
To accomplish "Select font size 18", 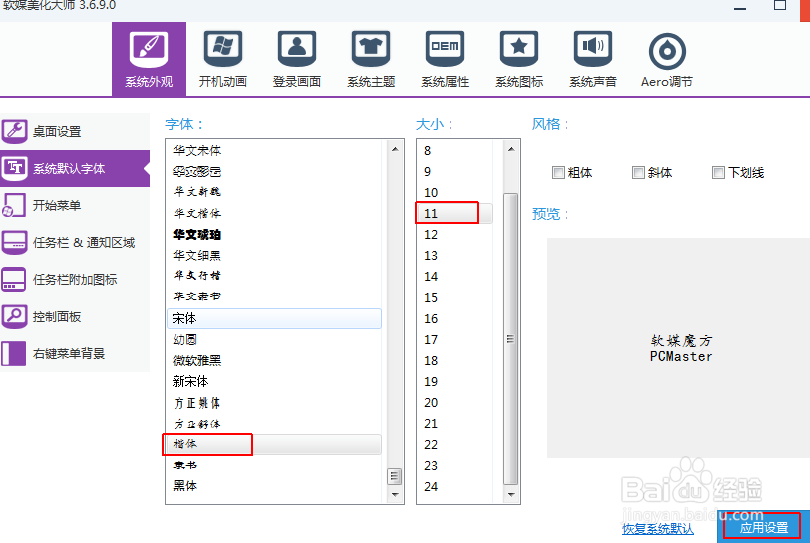I will point(455,361).
